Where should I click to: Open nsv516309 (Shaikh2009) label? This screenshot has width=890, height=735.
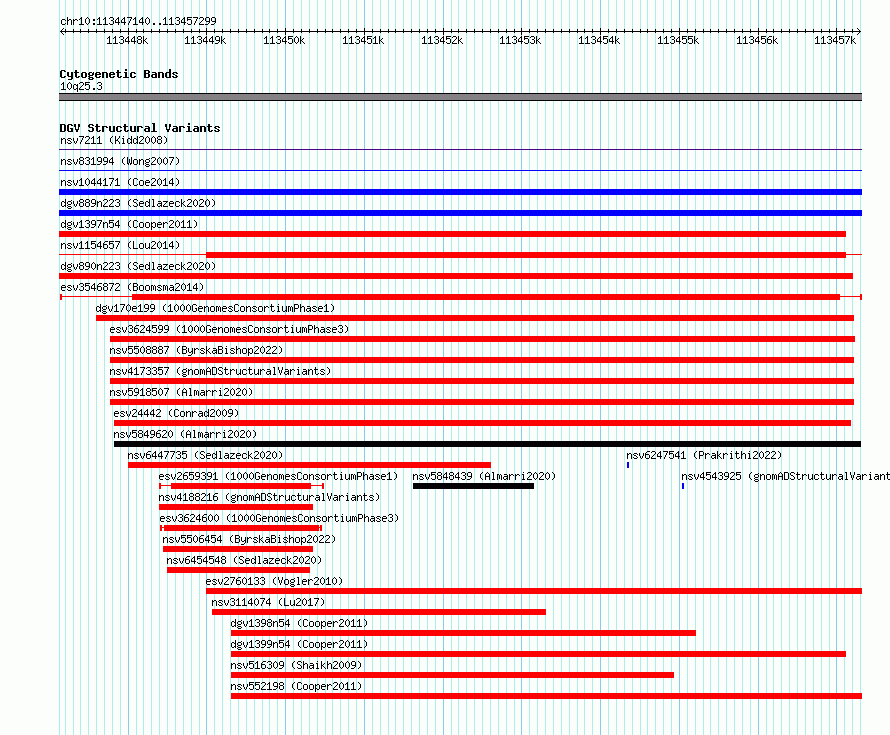(x=296, y=665)
